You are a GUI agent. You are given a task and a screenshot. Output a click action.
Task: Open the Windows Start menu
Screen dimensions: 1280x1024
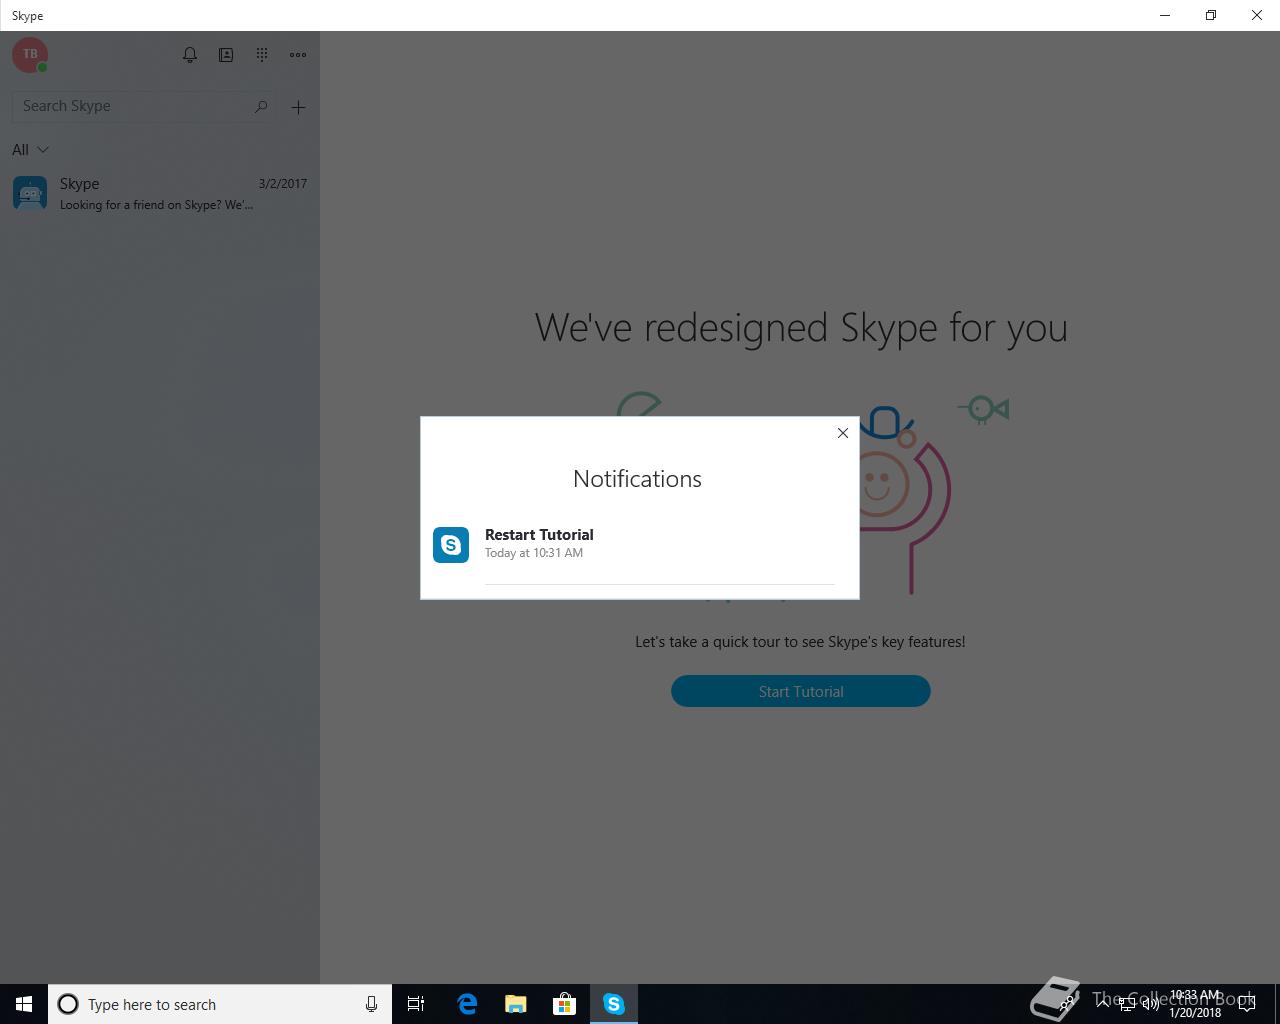tap(24, 1004)
